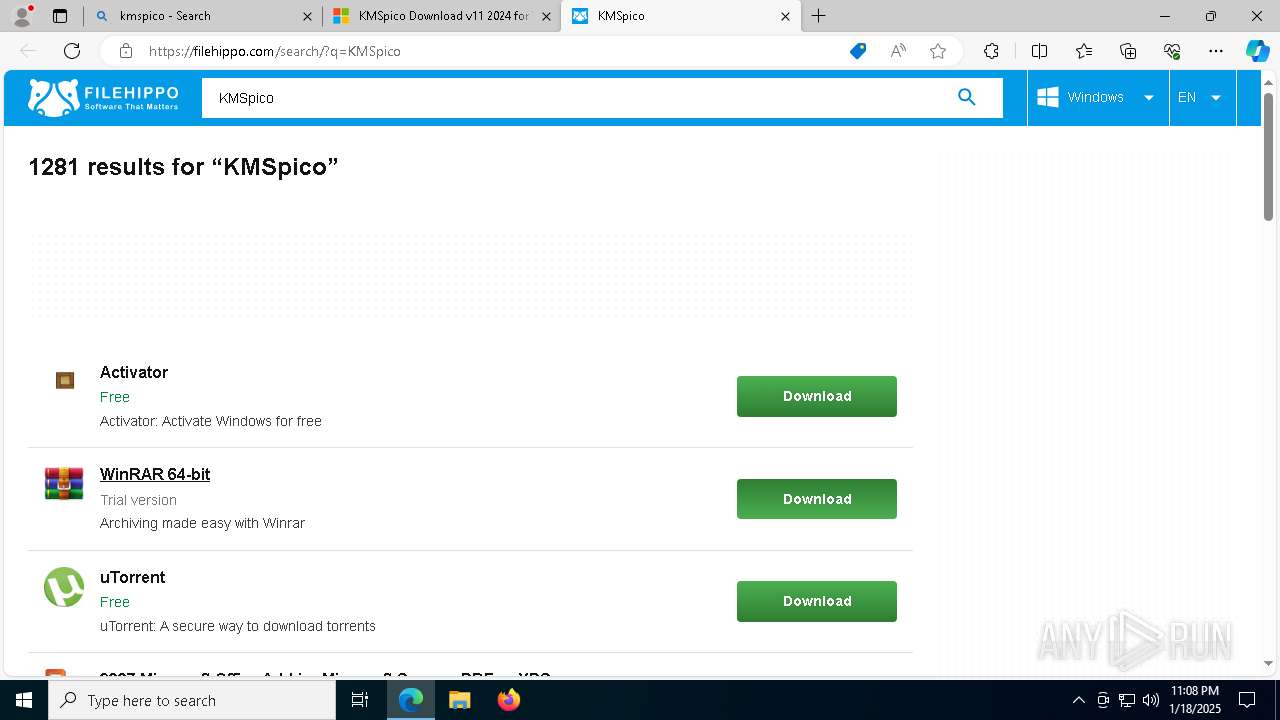Image resolution: width=1280 pixels, height=720 pixels.
Task: Open the uTorrent title link
Action: coord(133,577)
